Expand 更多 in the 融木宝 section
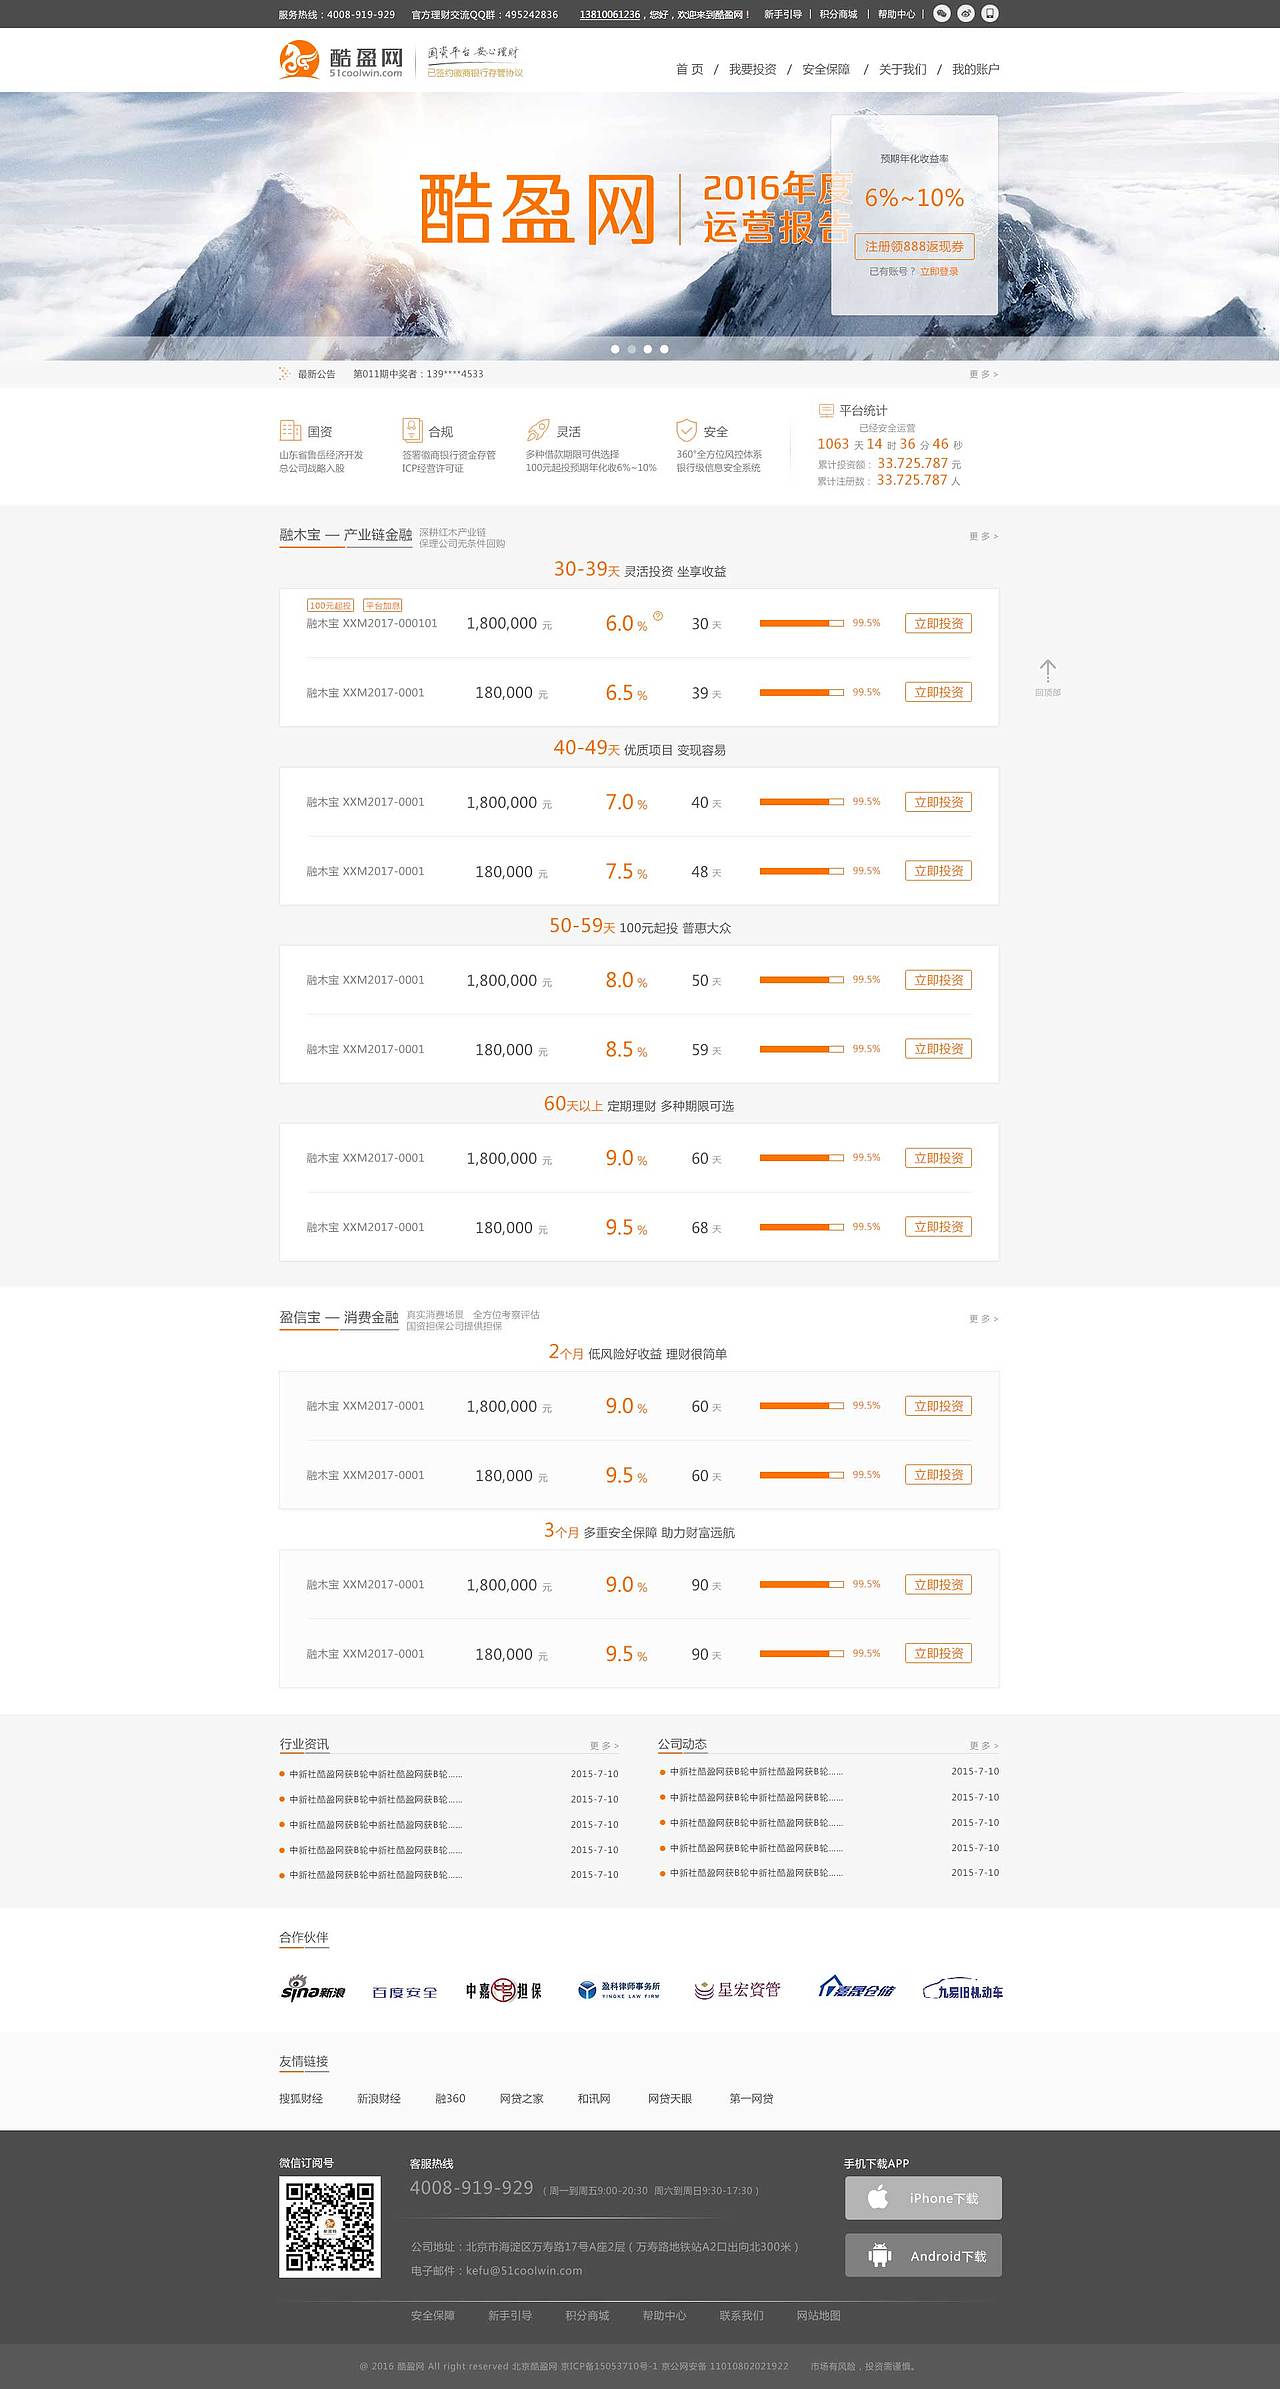Image resolution: width=1280 pixels, height=2389 pixels. [x=983, y=537]
